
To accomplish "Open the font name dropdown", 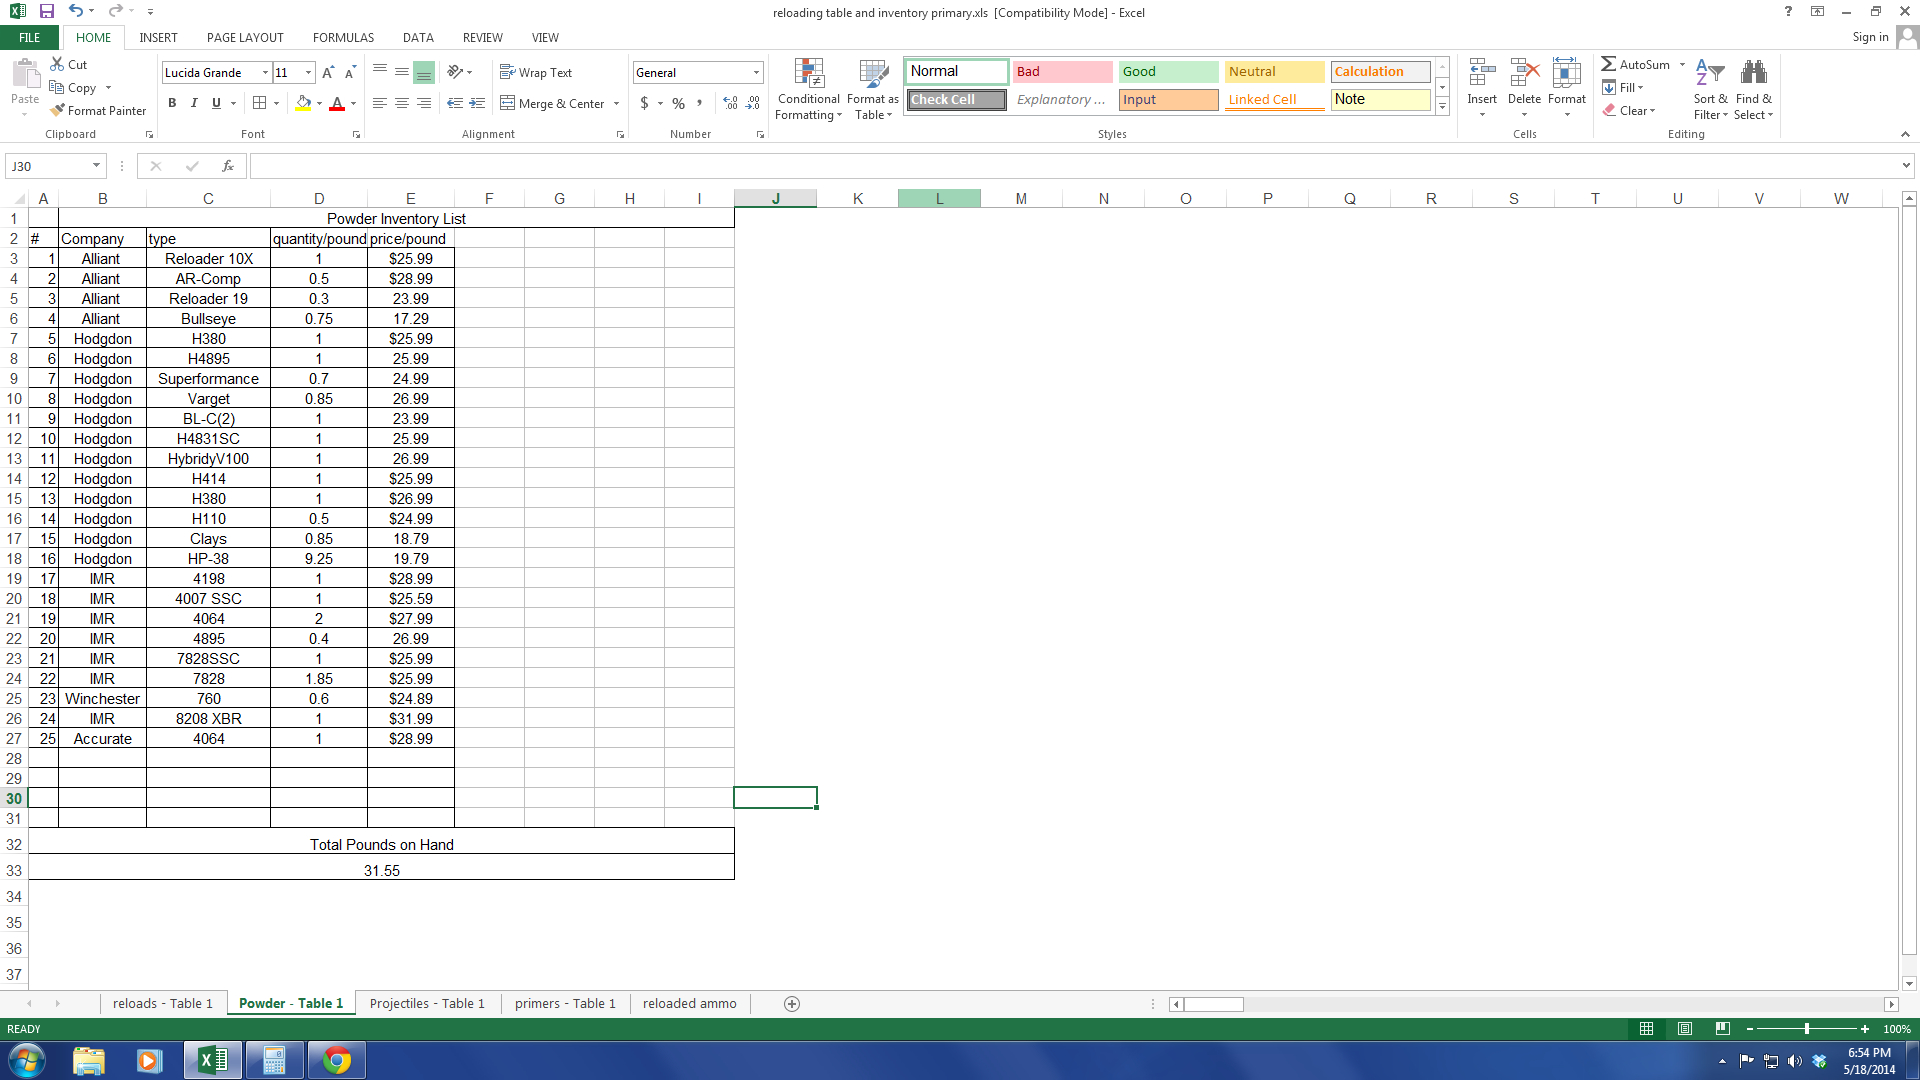I will pos(265,72).
